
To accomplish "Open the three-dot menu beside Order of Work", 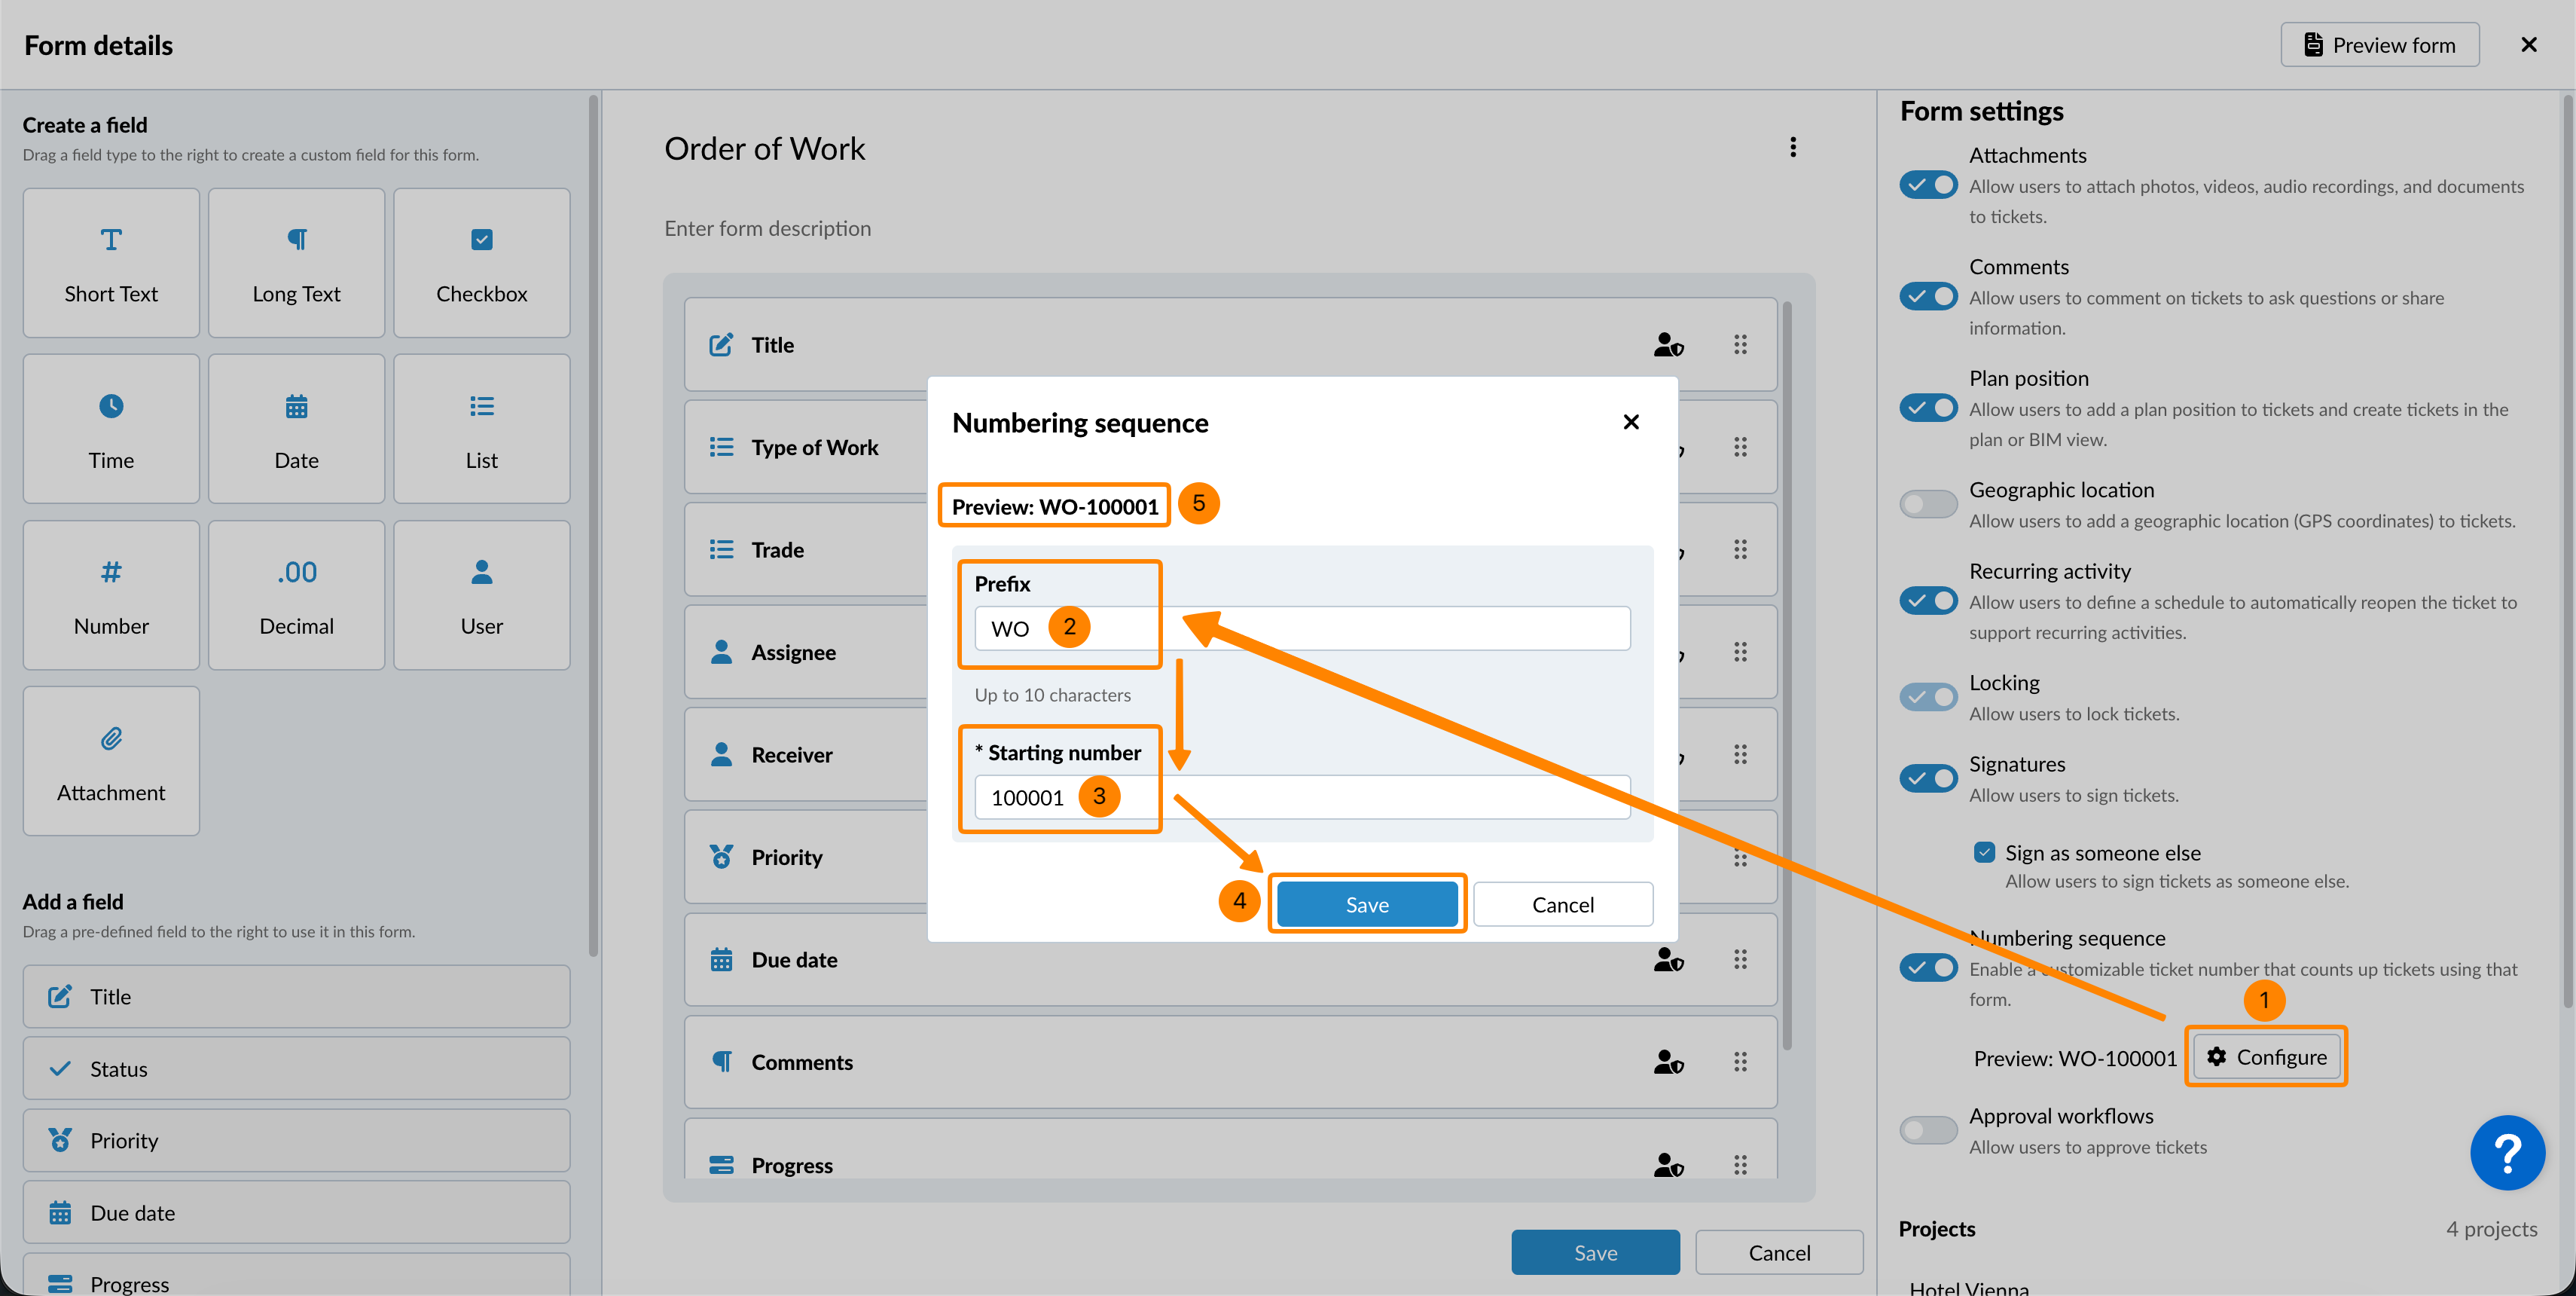I will (x=1793, y=148).
